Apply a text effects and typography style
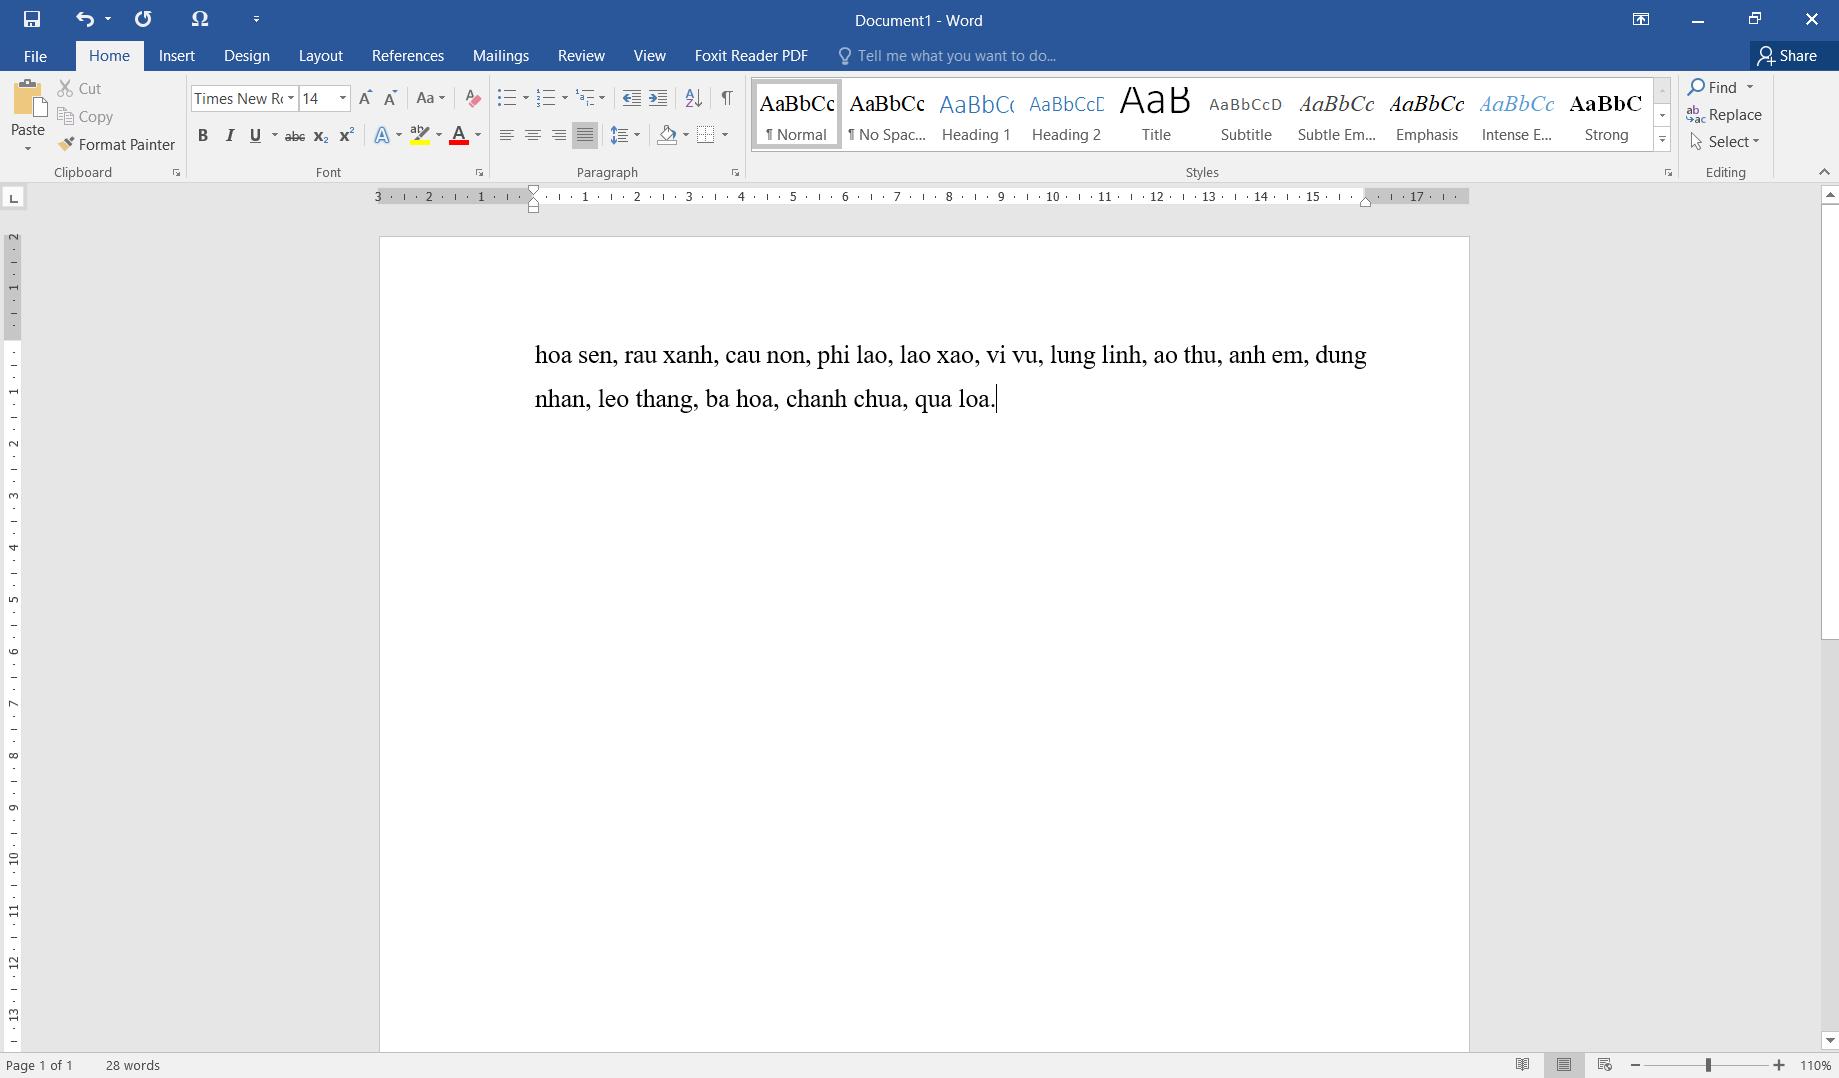Viewport: 1839px width, 1078px height. [382, 135]
